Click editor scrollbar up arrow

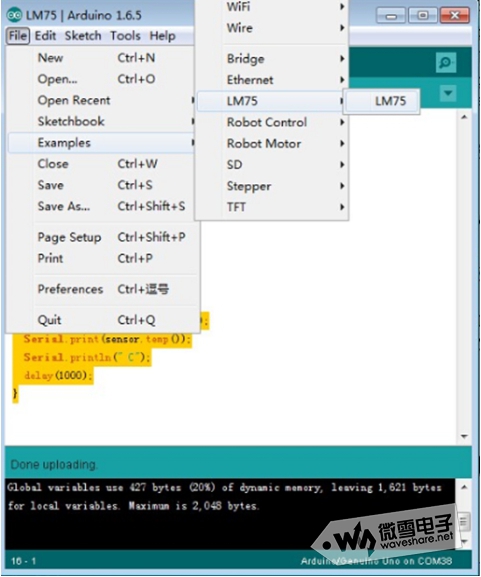[x=464, y=117]
